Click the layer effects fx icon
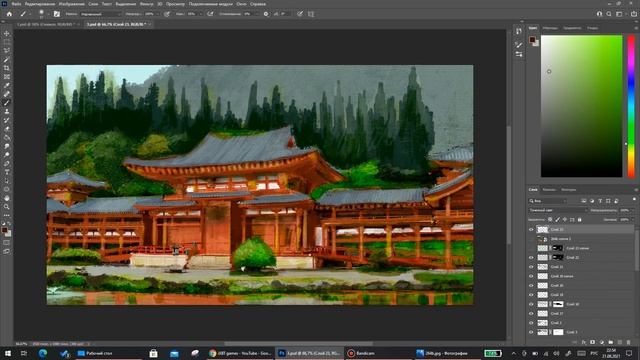 [x=584, y=342]
